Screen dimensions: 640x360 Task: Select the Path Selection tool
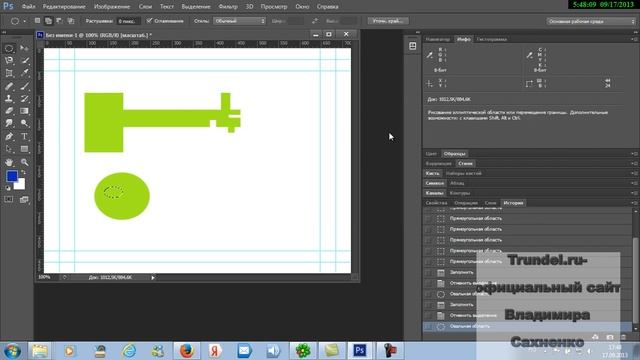[9, 149]
